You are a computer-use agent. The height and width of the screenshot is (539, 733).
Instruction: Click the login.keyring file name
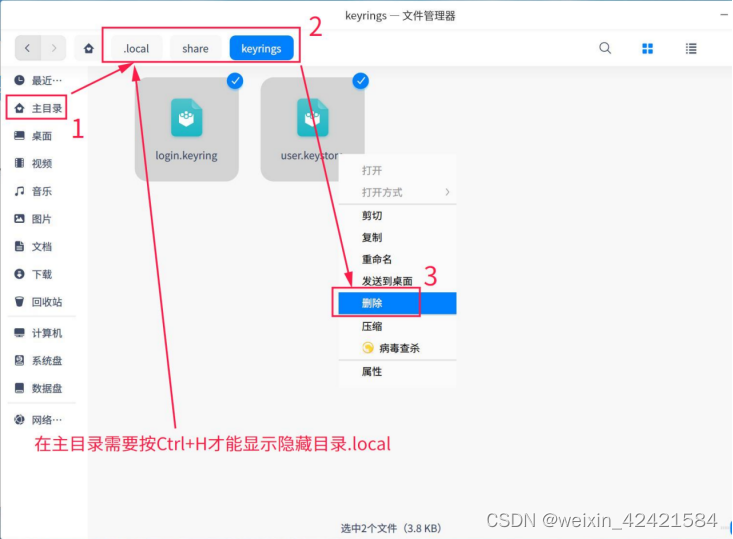[x=187, y=156]
